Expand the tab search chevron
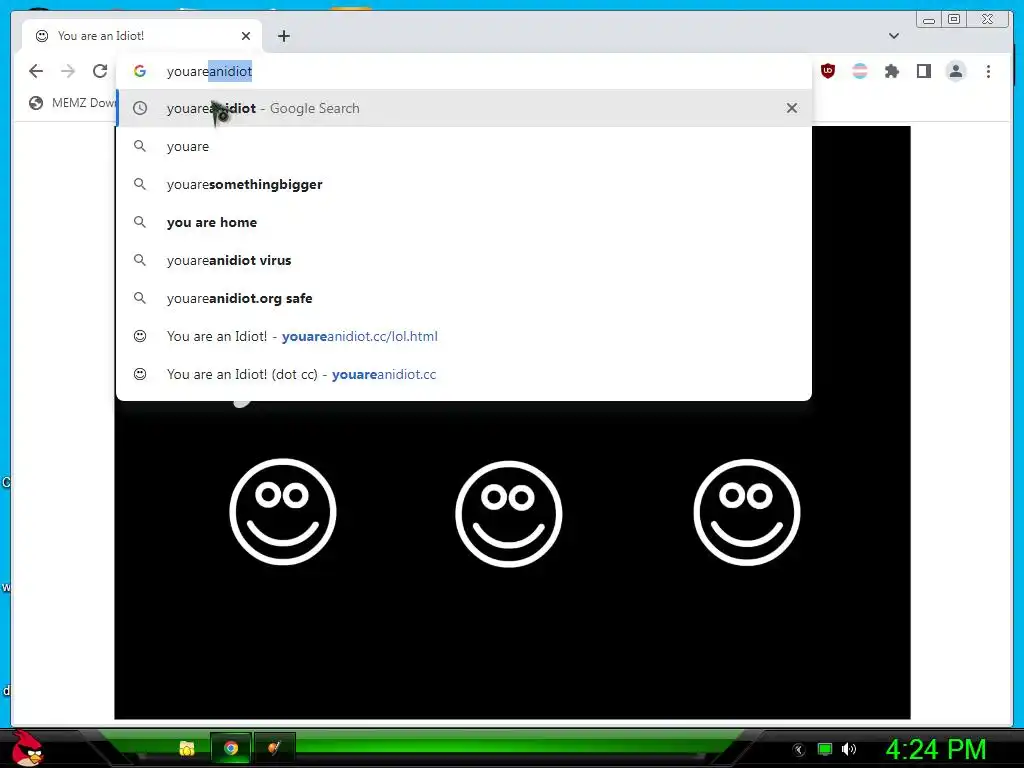 (x=893, y=36)
